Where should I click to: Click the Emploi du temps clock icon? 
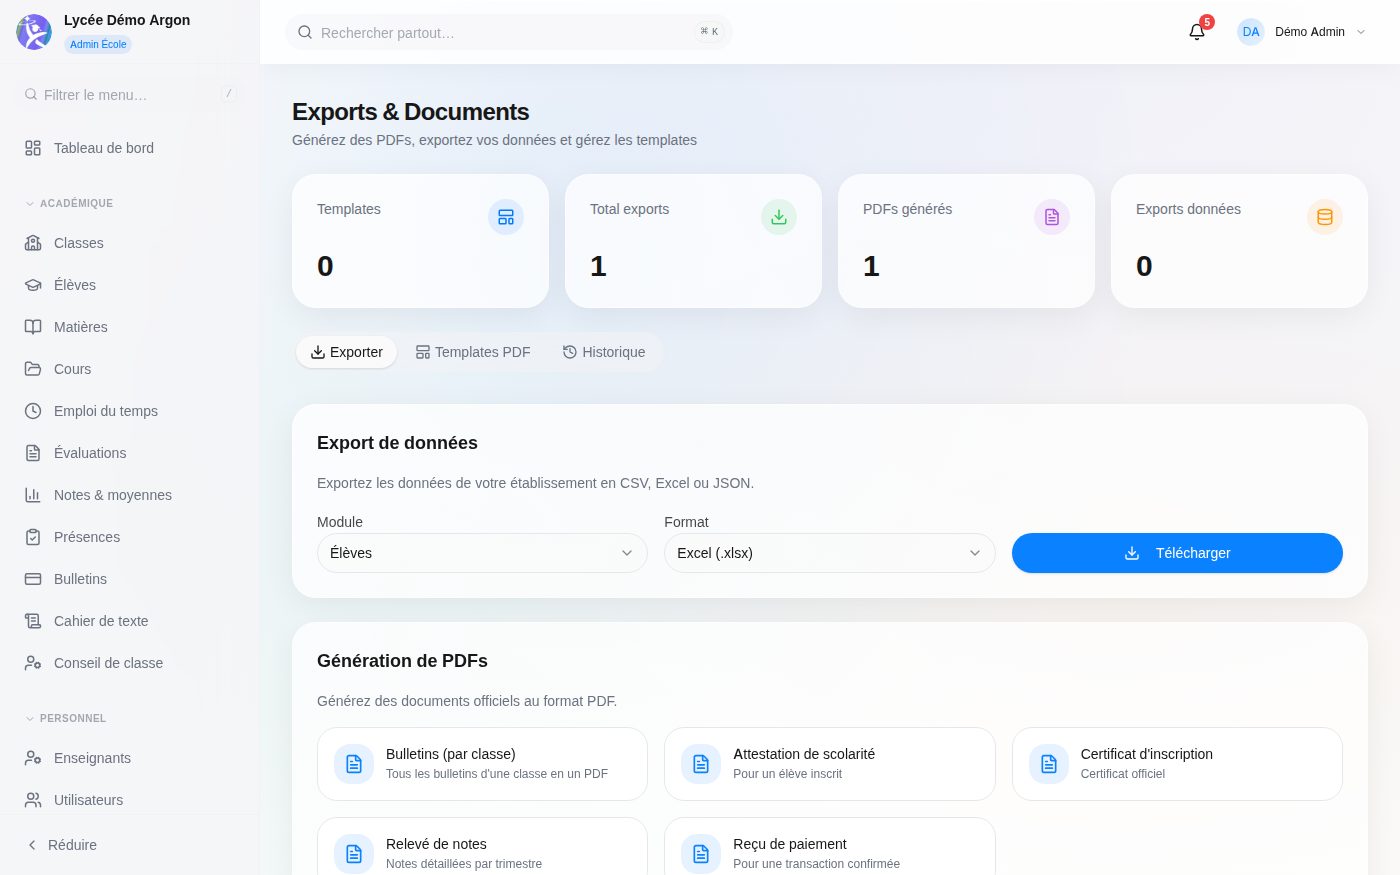(x=33, y=411)
